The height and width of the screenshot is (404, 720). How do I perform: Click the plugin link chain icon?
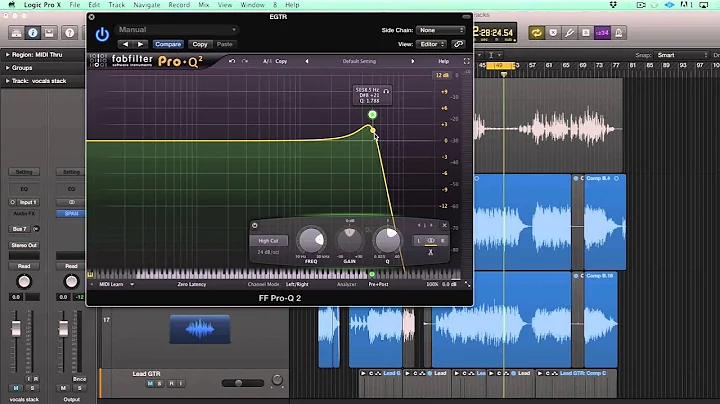pyautogui.click(x=458, y=44)
